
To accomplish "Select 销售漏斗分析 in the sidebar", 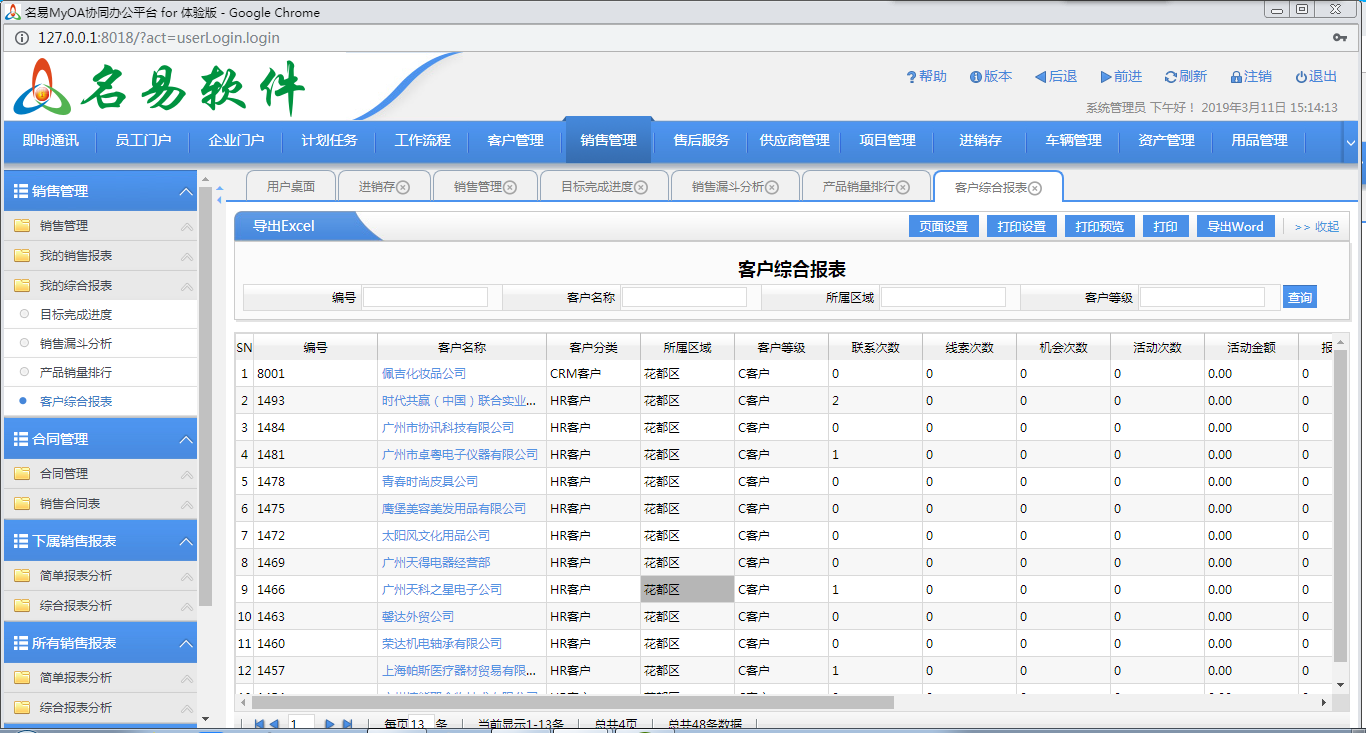I will point(76,343).
